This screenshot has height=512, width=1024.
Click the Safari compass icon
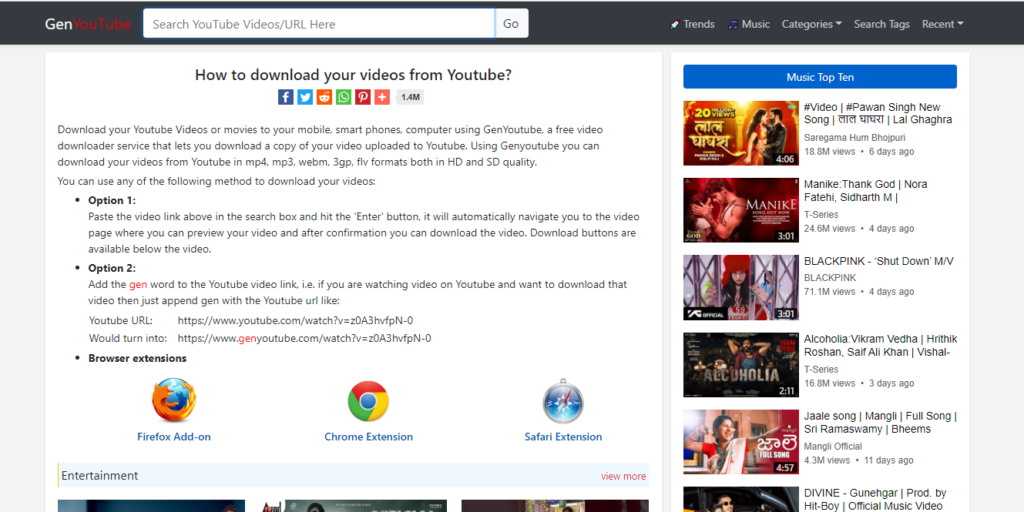[x=563, y=401]
